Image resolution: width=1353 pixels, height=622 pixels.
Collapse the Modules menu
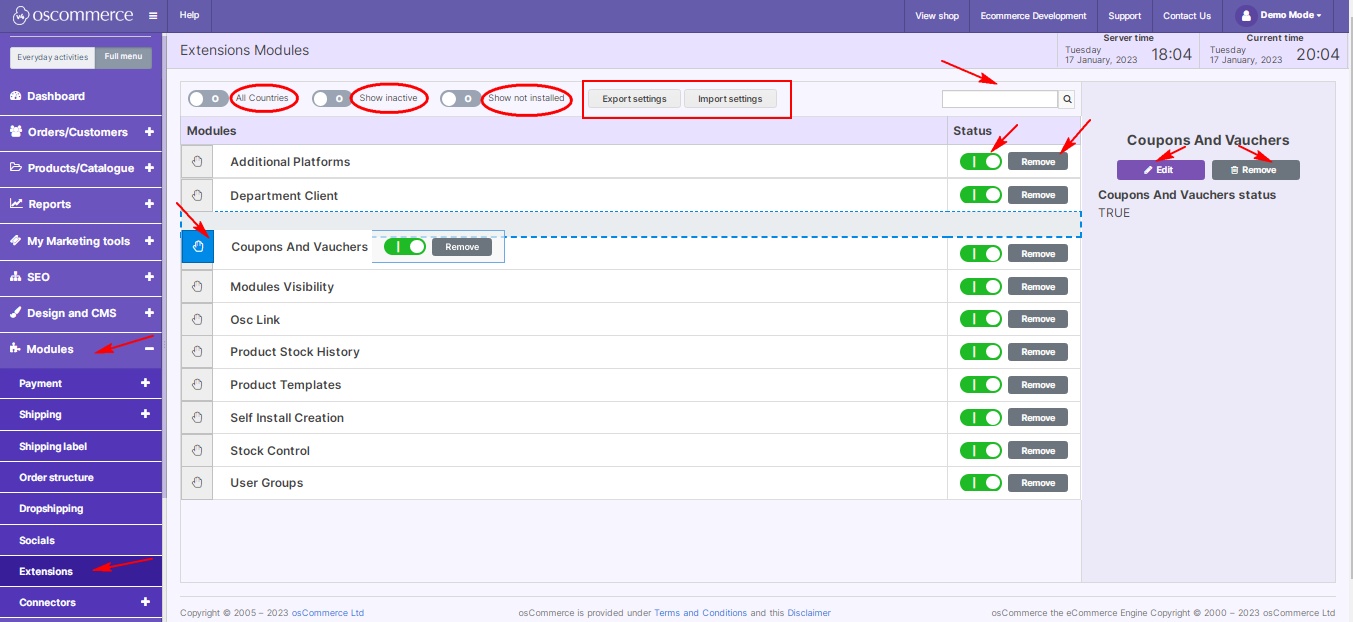pos(149,349)
